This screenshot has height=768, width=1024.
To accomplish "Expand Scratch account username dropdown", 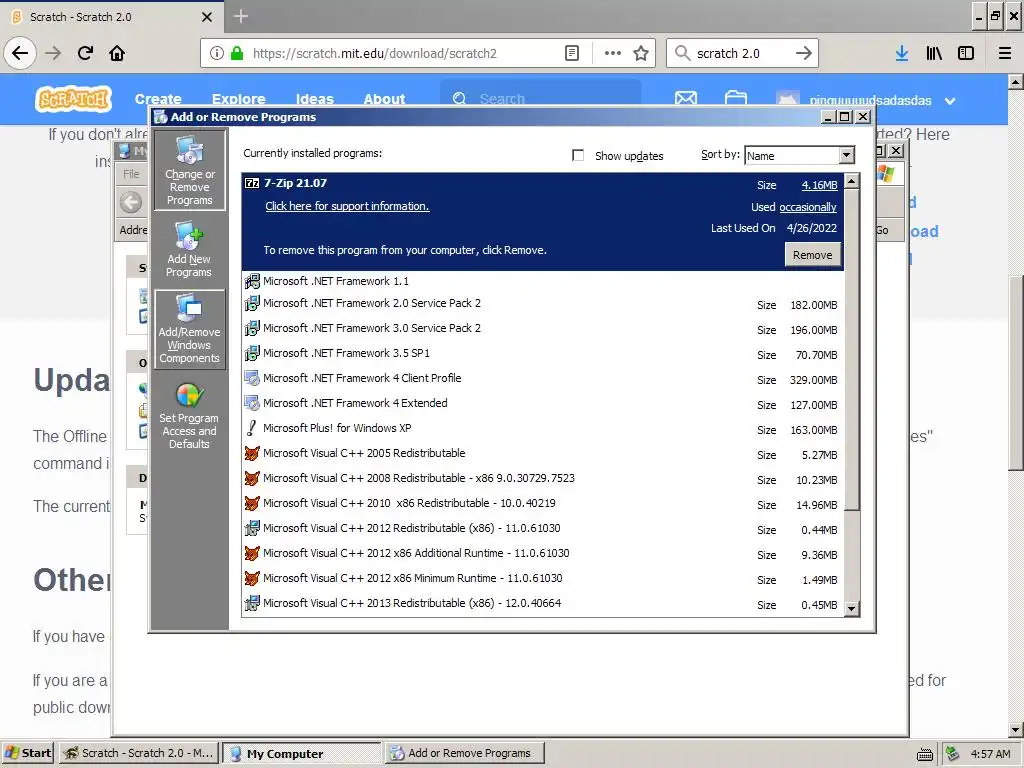I will pyautogui.click(x=950, y=101).
